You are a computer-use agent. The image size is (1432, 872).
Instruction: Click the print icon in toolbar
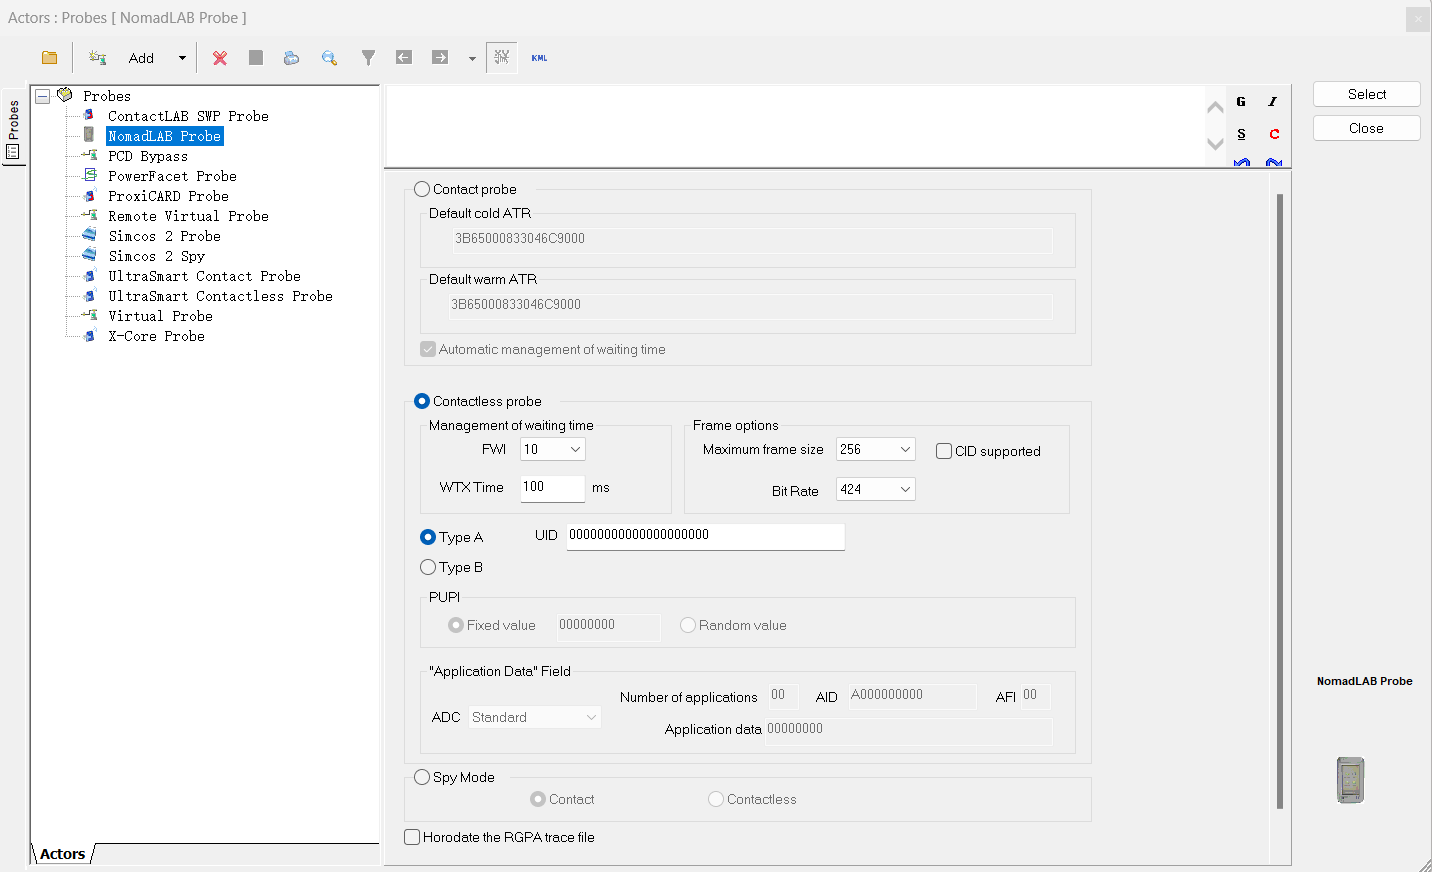(x=291, y=58)
